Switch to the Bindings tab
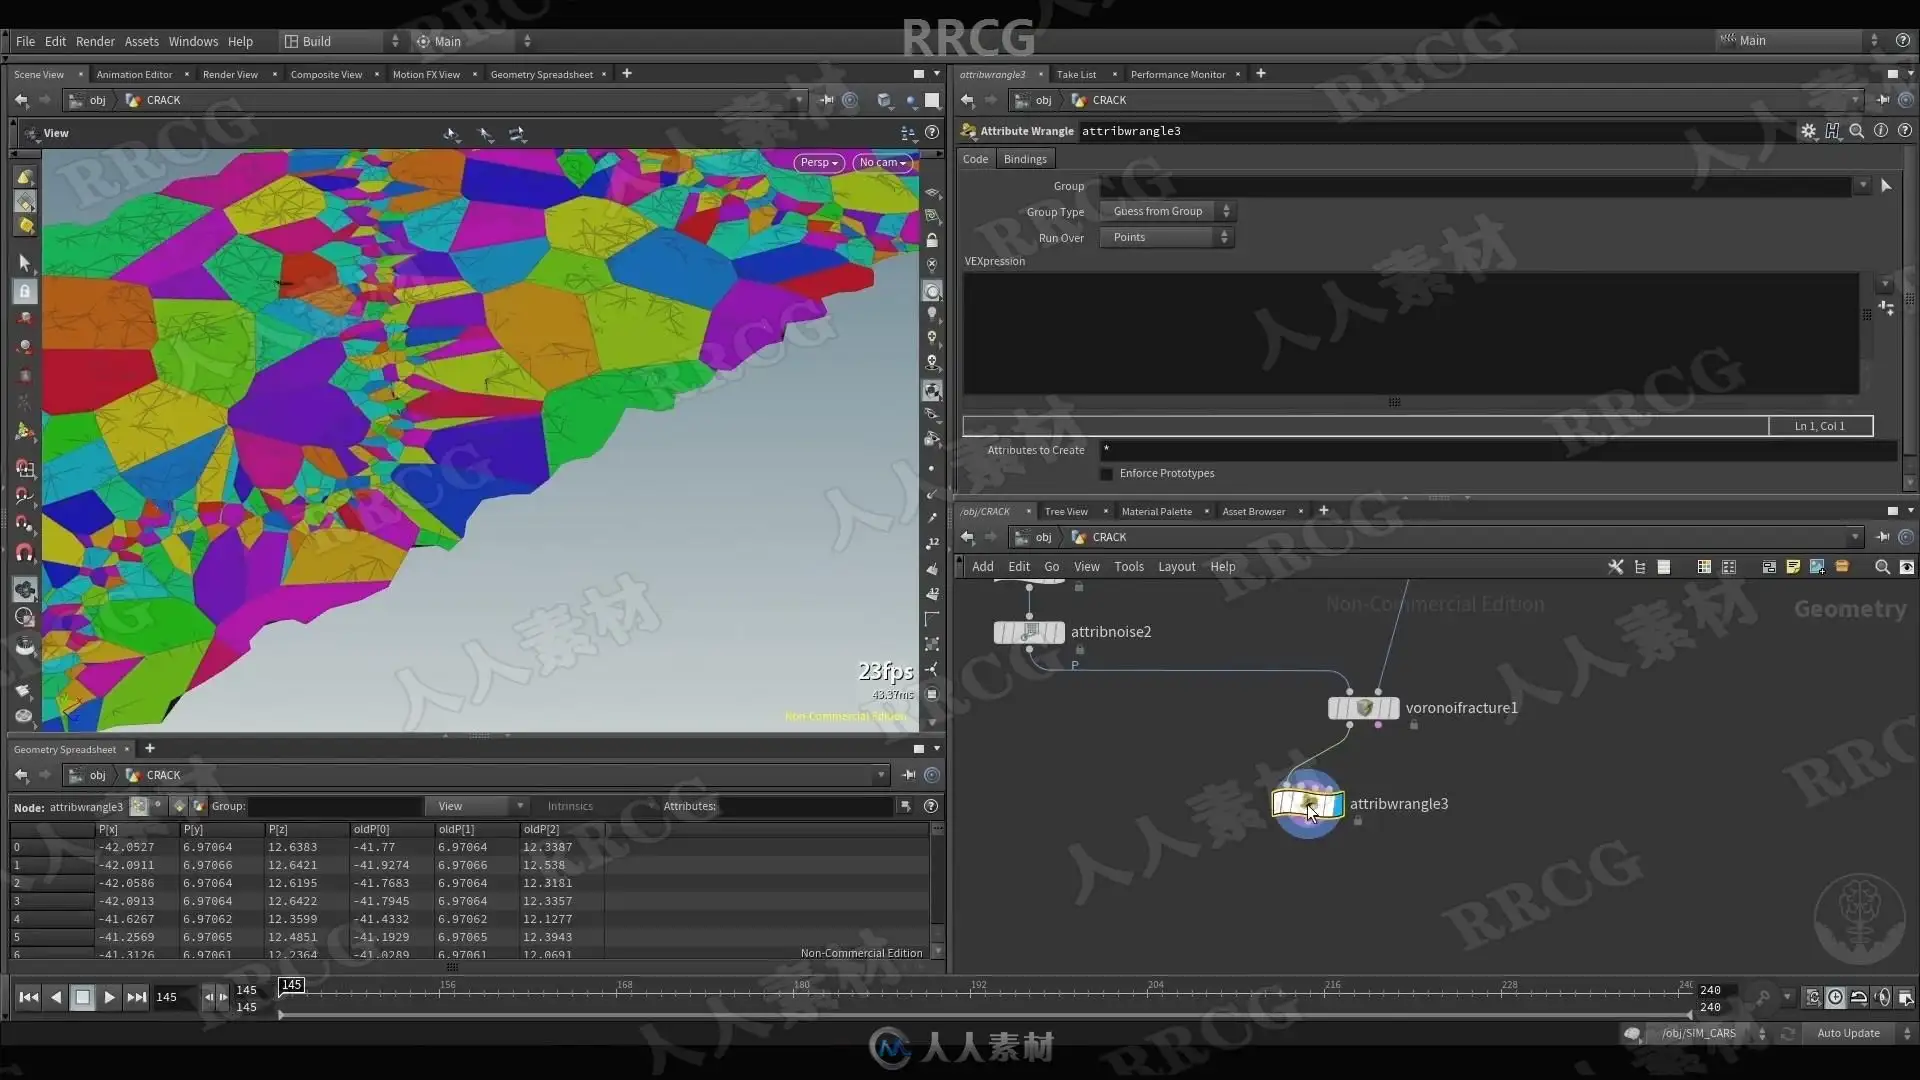Viewport: 1920px width, 1080px height. point(1025,160)
